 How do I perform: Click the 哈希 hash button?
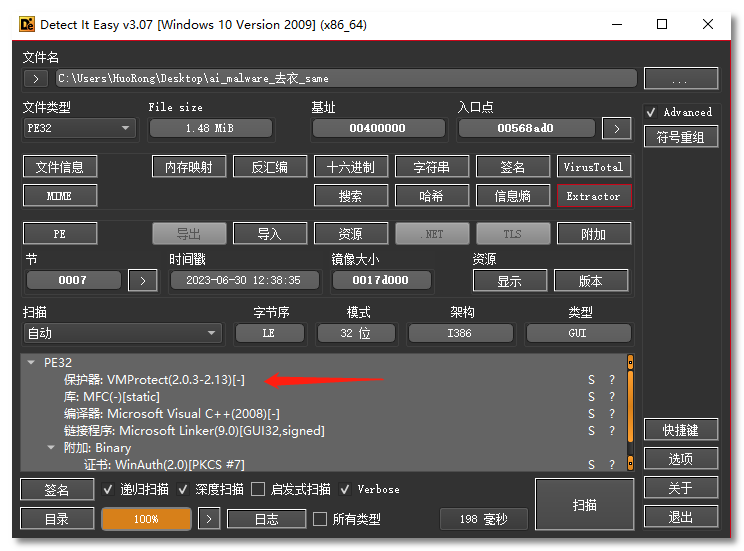pyautogui.click(x=431, y=196)
